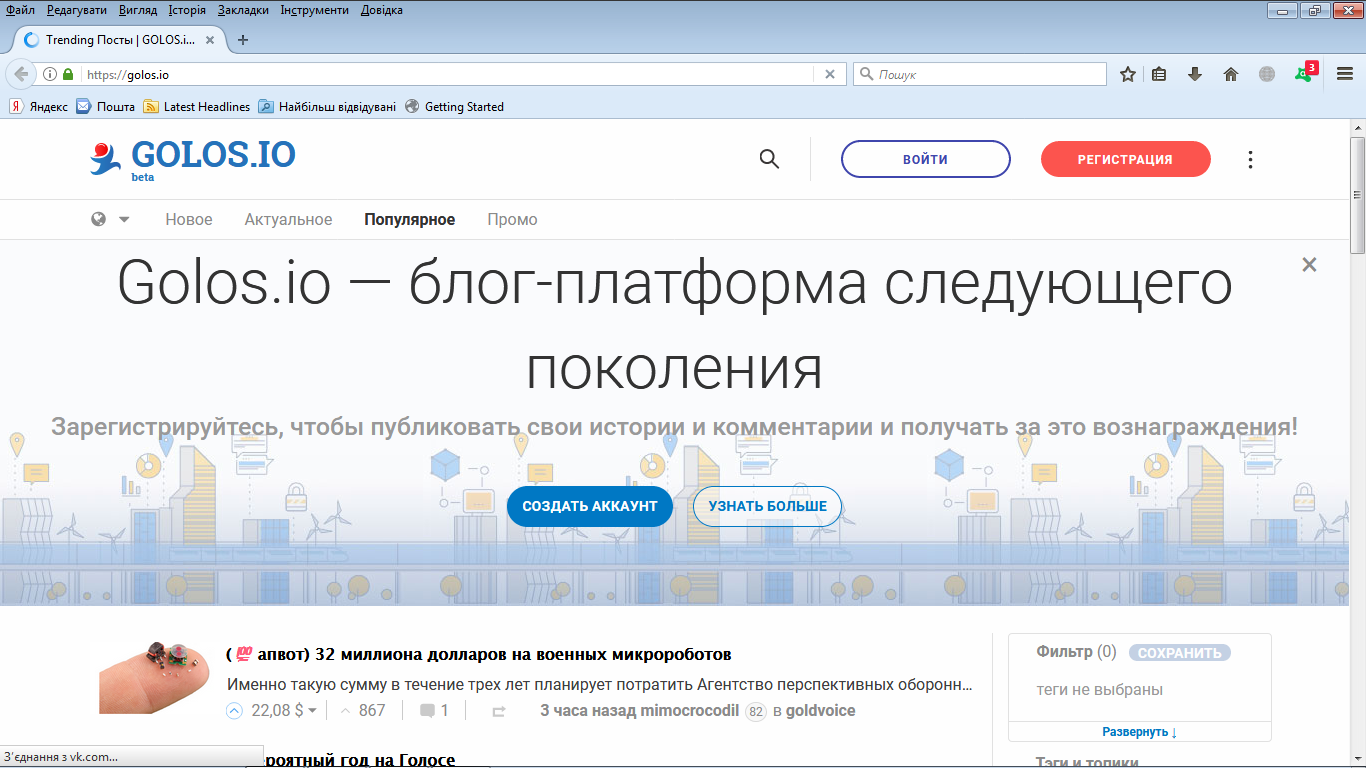Open site information icon in address bar
This screenshot has width=1366, height=768.
tap(50, 74)
